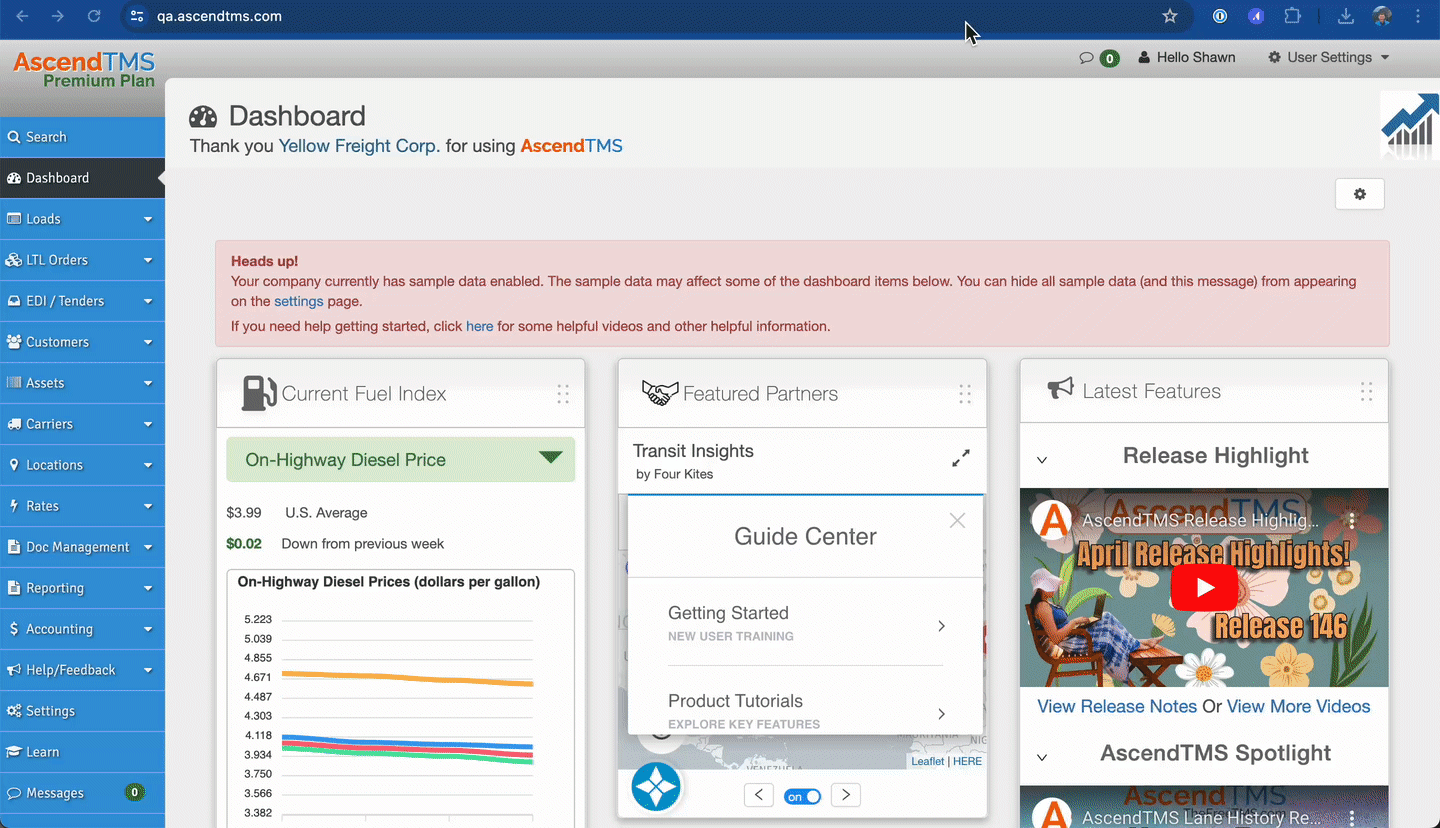The height and width of the screenshot is (828, 1440).
Task: Click the browser profile avatar
Action: coord(1382,16)
